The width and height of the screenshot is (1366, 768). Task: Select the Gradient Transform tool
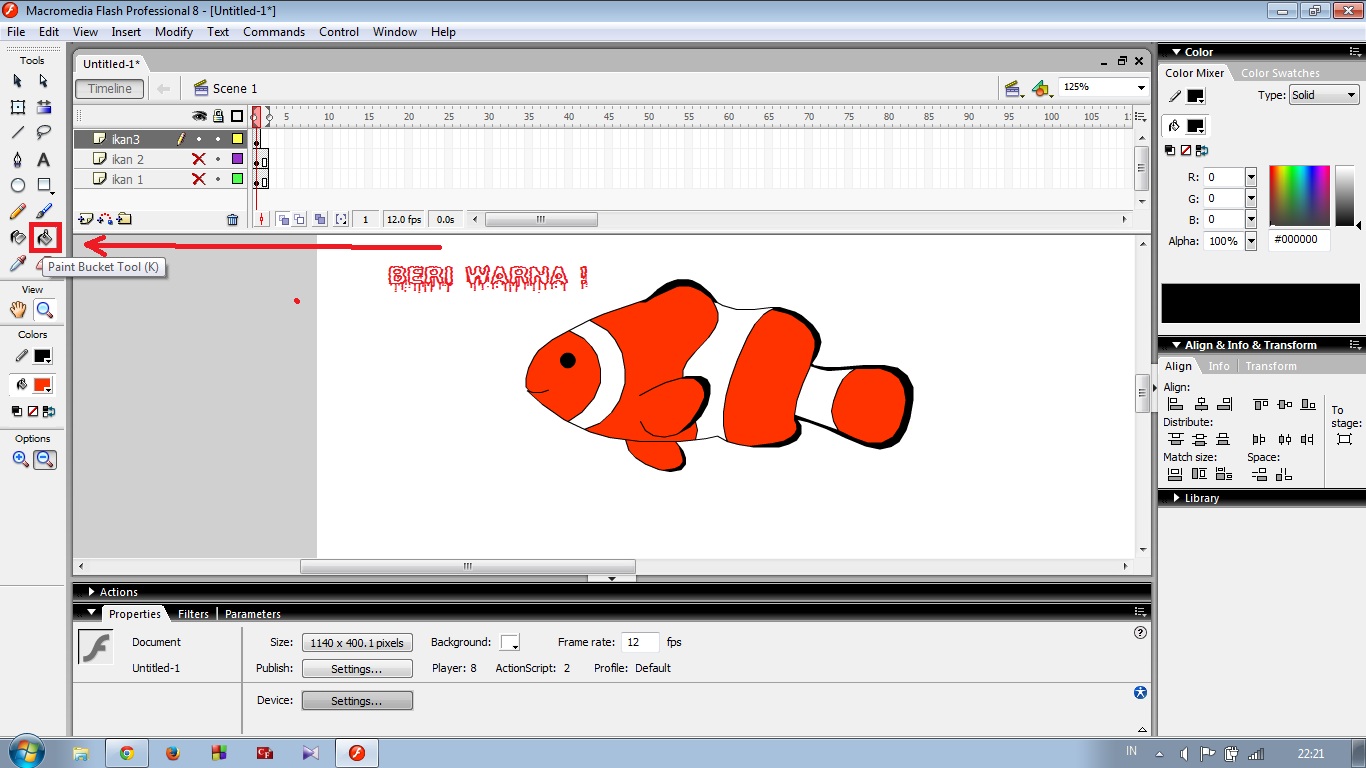pyautogui.click(x=44, y=106)
